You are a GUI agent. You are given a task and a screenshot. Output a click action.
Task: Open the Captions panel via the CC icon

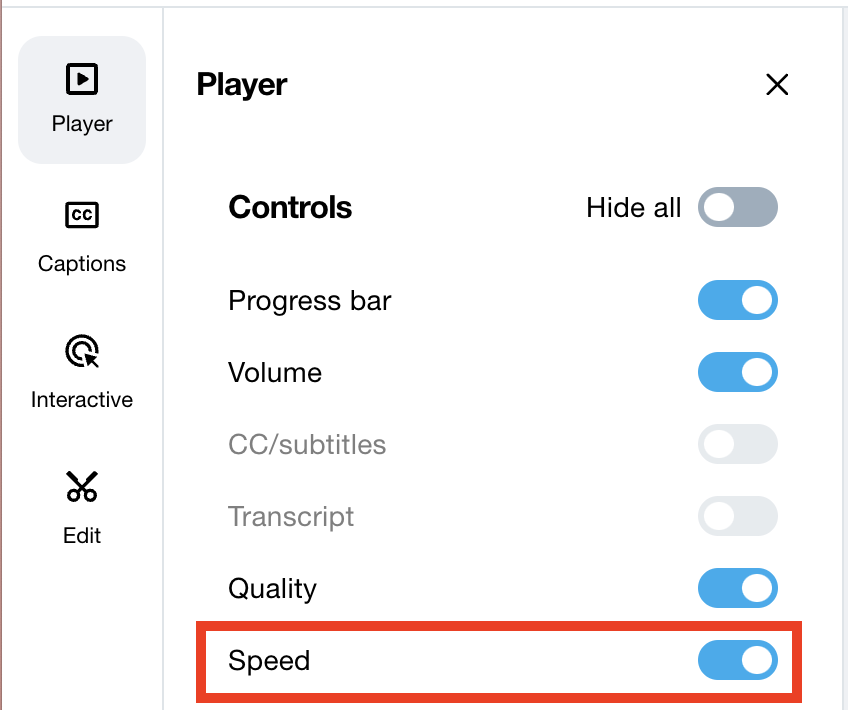[x=81, y=216]
